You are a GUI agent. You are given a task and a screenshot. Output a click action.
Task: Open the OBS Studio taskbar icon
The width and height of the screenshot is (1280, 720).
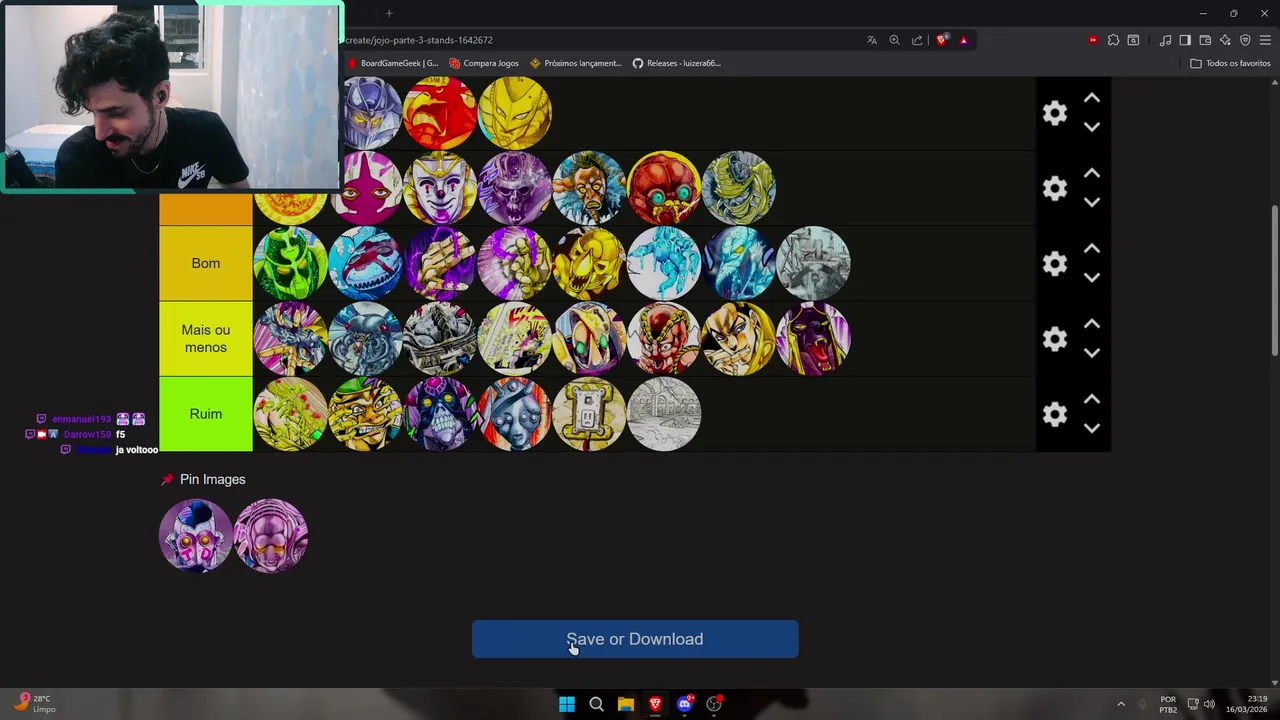coord(714,704)
